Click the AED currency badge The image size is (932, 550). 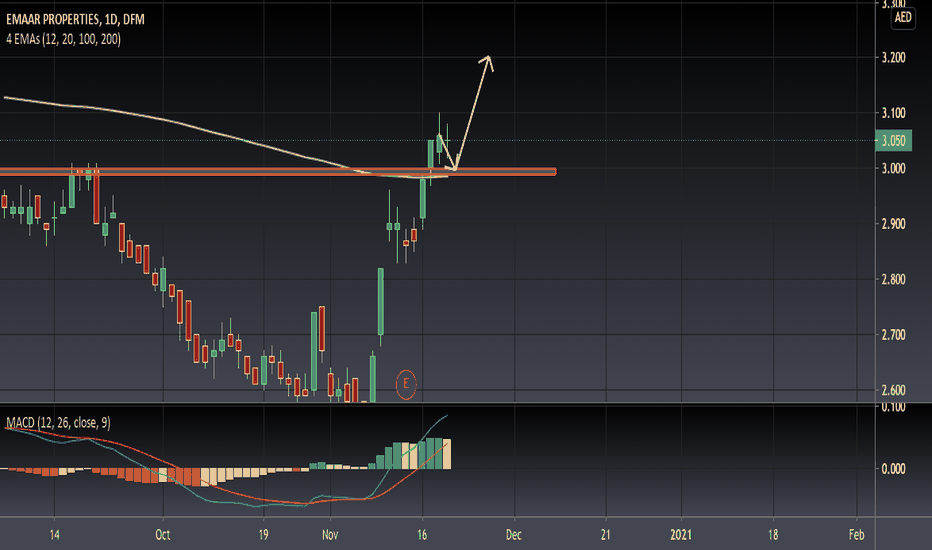tap(903, 17)
